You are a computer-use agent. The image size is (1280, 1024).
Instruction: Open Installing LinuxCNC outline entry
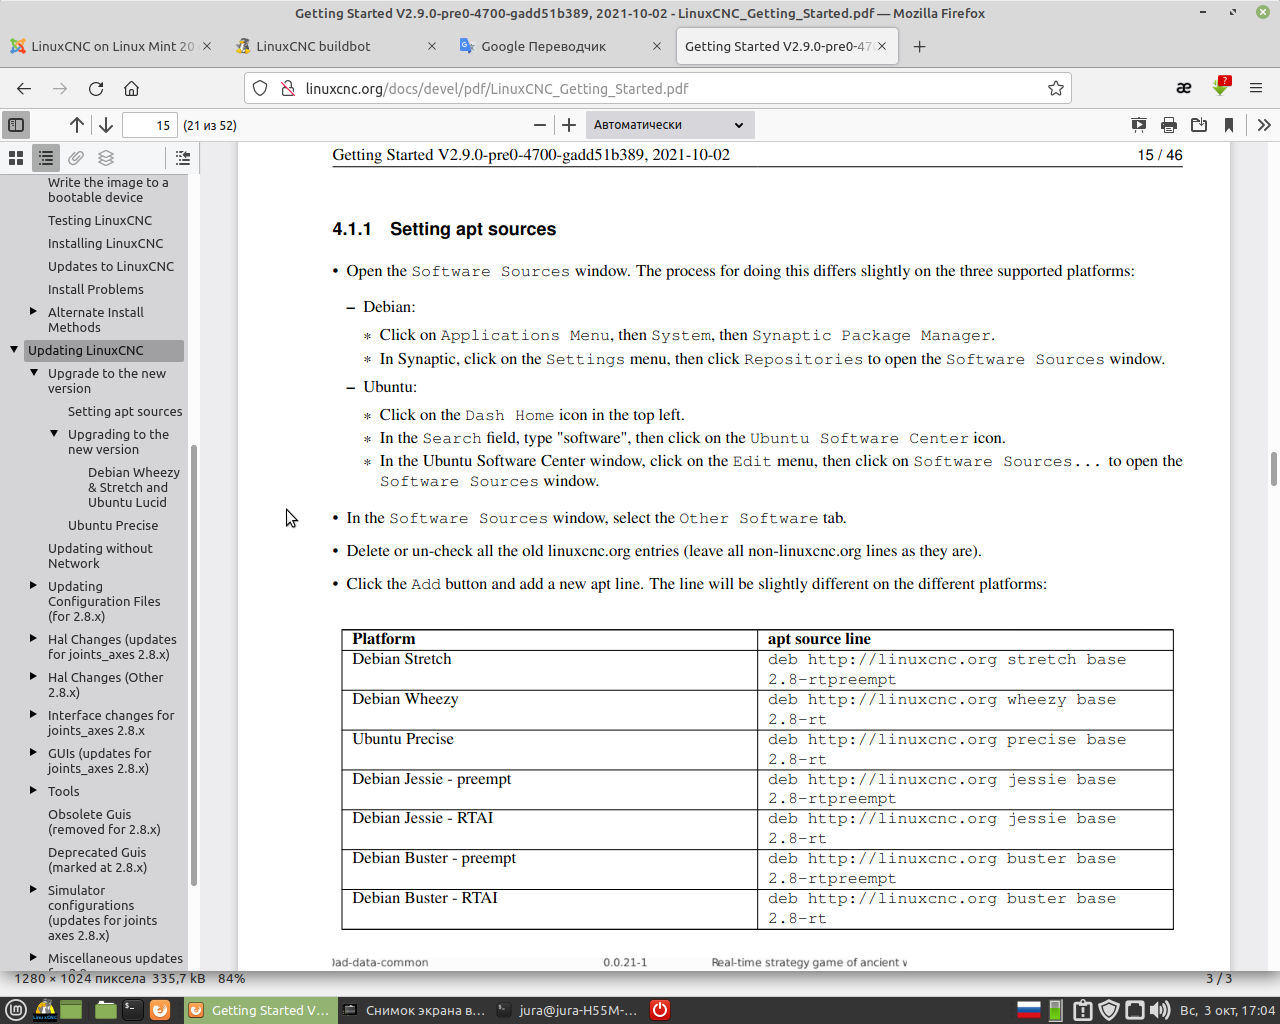pyautogui.click(x=105, y=244)
